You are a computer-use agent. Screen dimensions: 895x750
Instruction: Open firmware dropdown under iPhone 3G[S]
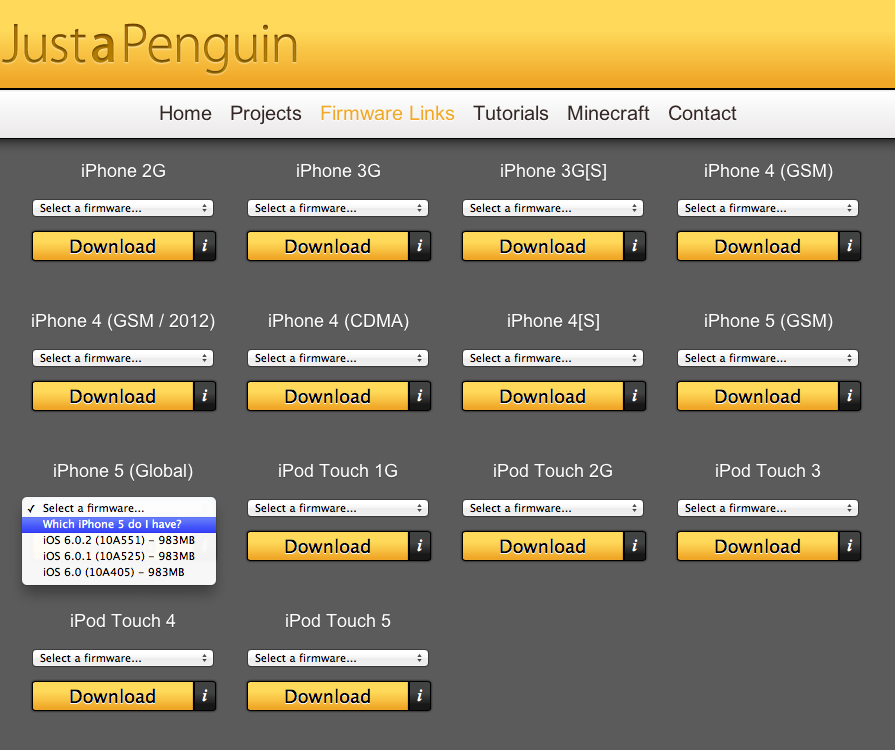point(553,208)
